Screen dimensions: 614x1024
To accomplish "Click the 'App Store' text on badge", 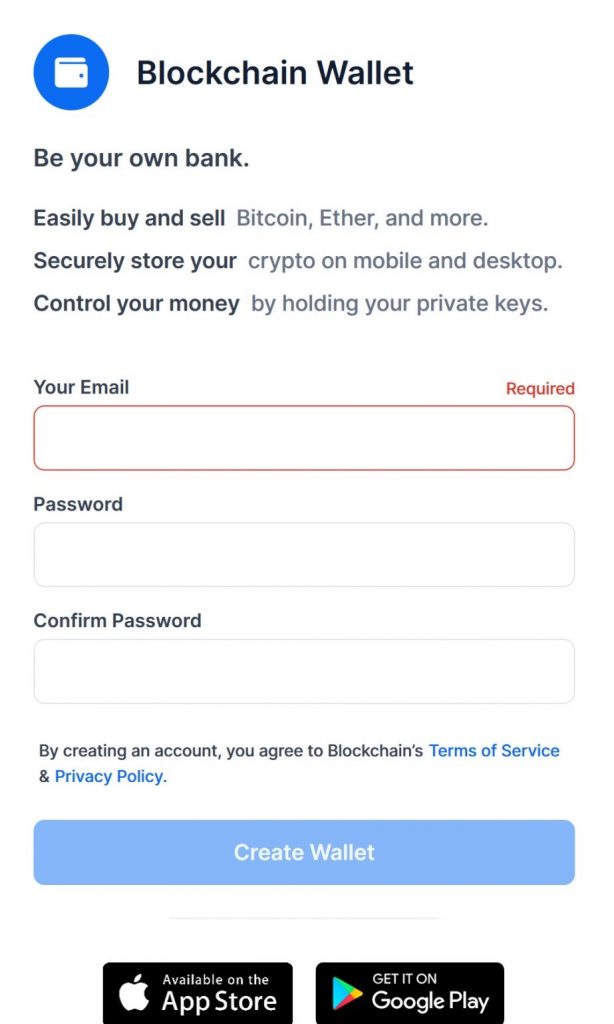I will (219, 1001).
